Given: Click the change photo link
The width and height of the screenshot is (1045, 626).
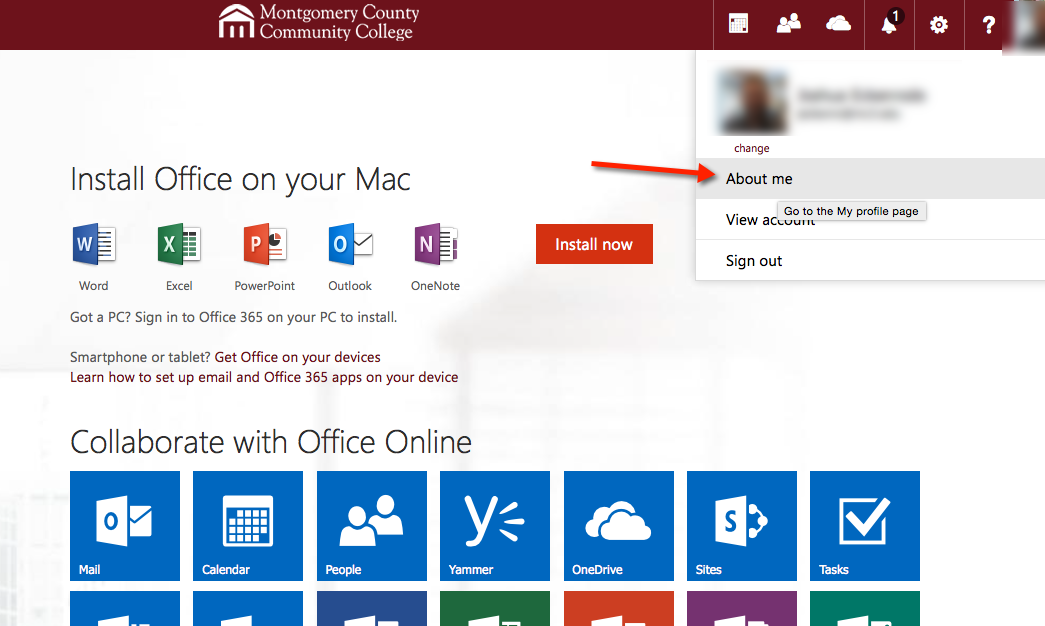Looking at the screenshot, I should [x=752, y=148].
